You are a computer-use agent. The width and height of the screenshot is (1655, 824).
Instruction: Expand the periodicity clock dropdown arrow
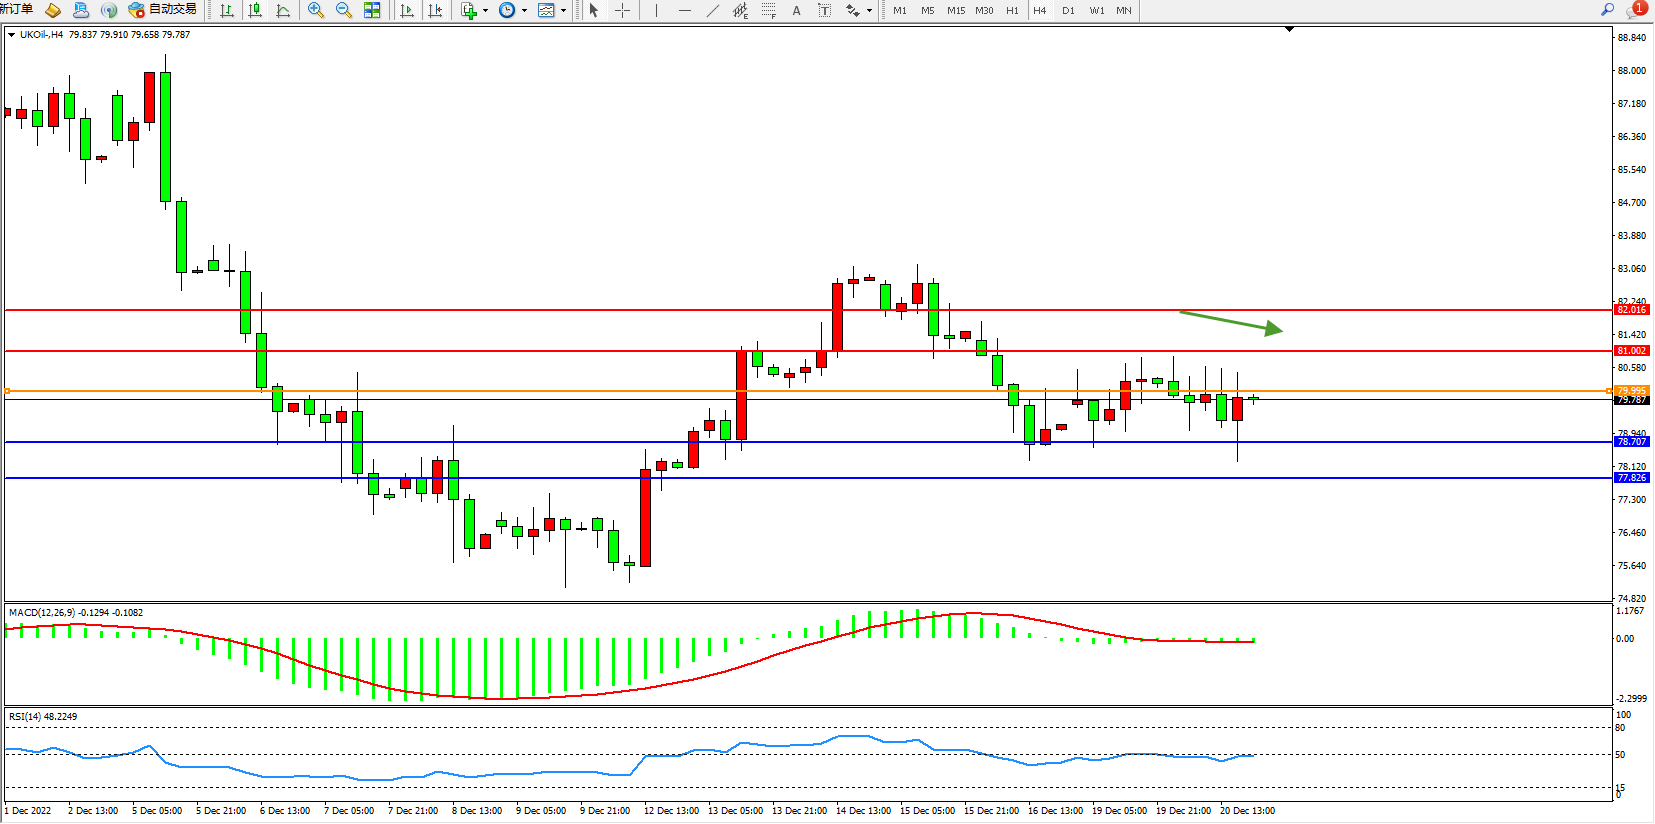point(525,10)
